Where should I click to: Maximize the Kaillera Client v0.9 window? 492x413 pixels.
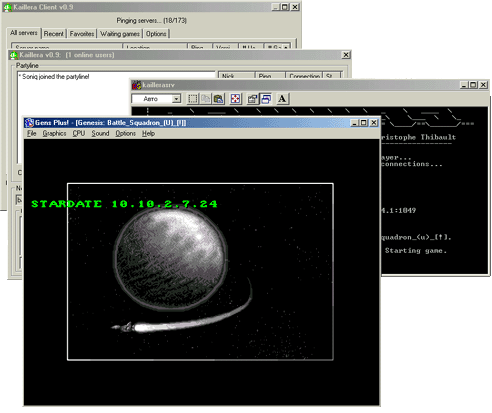click(285, 7)
